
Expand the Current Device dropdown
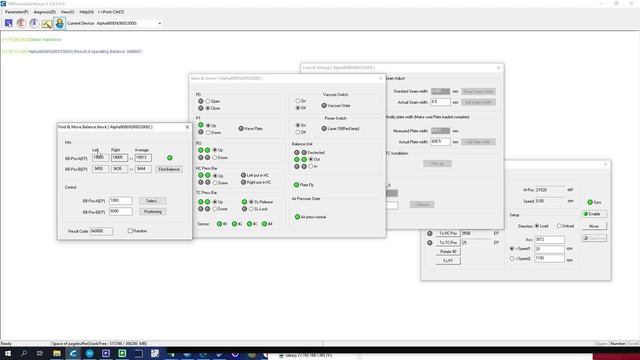coord(160,23)
